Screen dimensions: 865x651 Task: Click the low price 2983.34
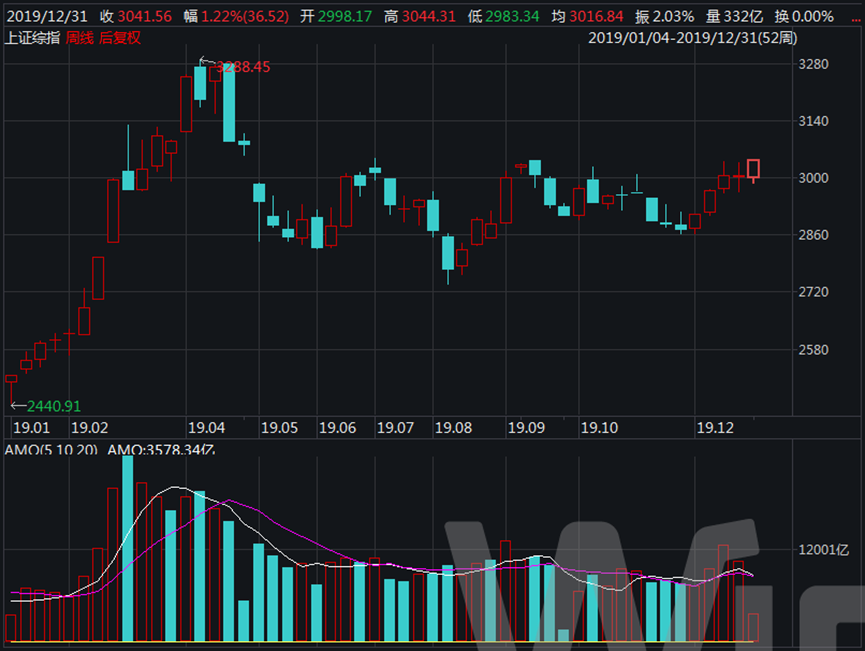coord(512,17)
